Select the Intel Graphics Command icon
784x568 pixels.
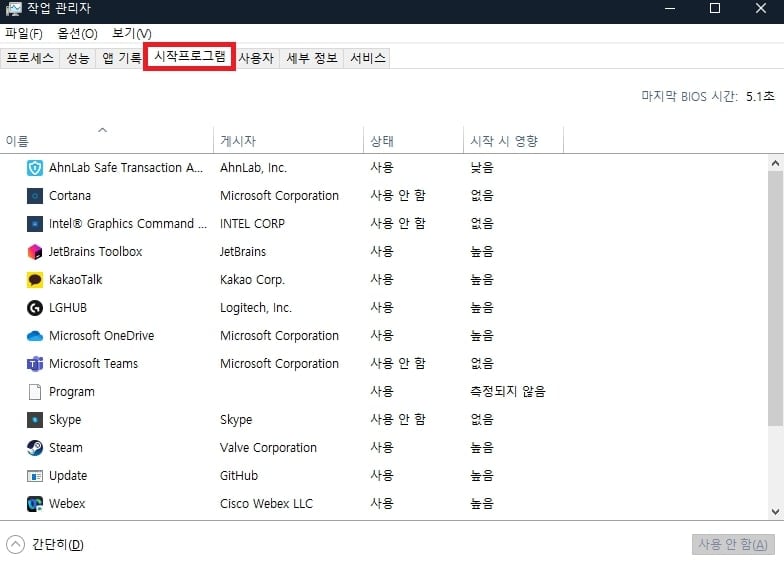click(x=34, y=224)
